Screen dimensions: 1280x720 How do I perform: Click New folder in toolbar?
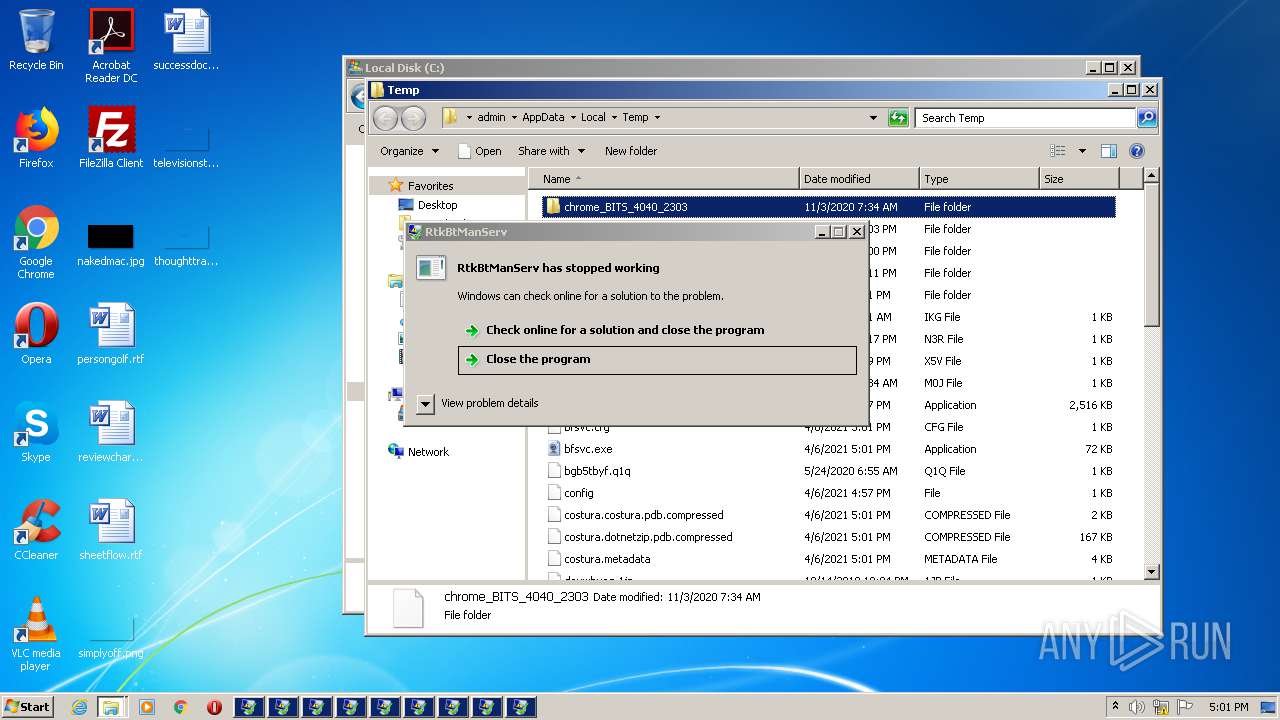point(631,151)
